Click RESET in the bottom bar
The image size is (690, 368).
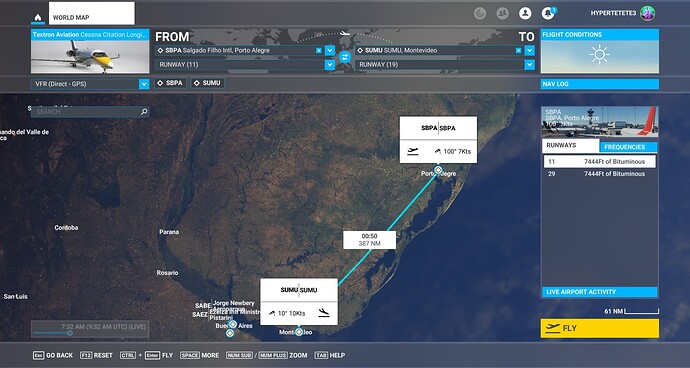click(96, 355)
